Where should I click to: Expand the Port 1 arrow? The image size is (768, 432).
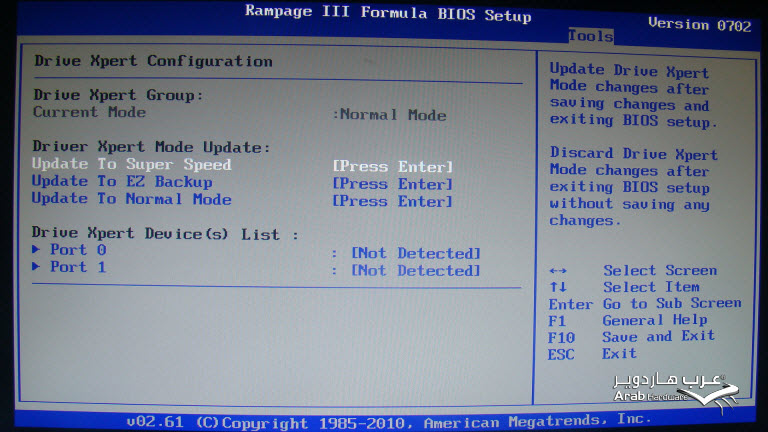click(x=36, y=266)
